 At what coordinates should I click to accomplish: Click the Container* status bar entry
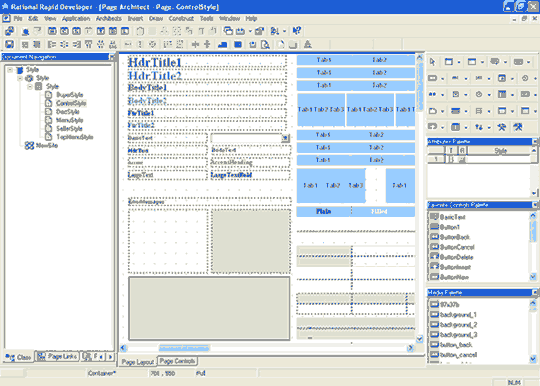[x=102, y=373]
